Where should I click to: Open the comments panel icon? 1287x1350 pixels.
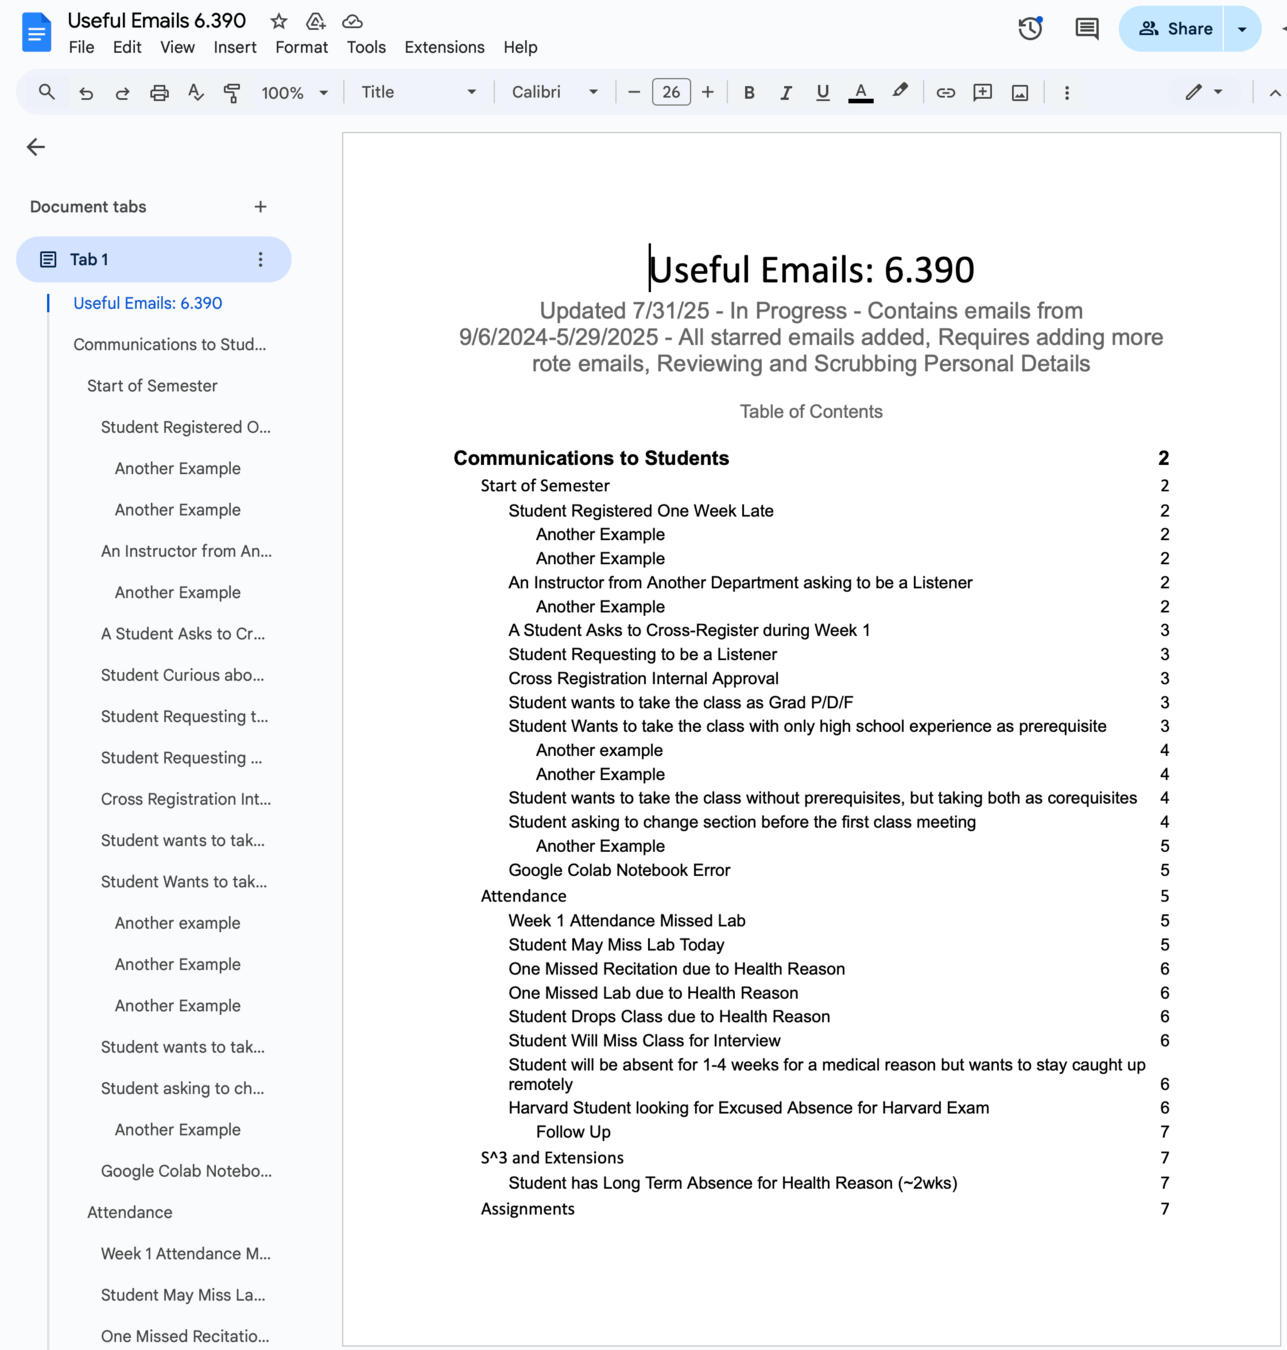click(x=1086, y=29)
